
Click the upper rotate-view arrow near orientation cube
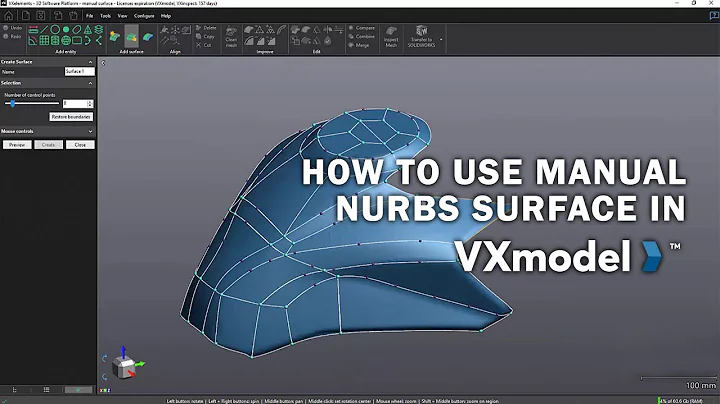pyautogui.click(x=105, y=358)
